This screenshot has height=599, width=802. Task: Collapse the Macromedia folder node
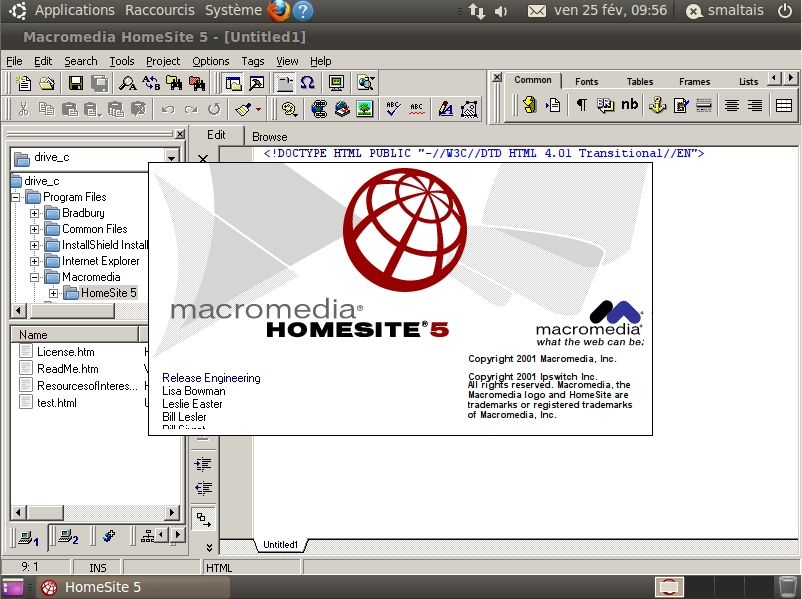click(35, 277)
